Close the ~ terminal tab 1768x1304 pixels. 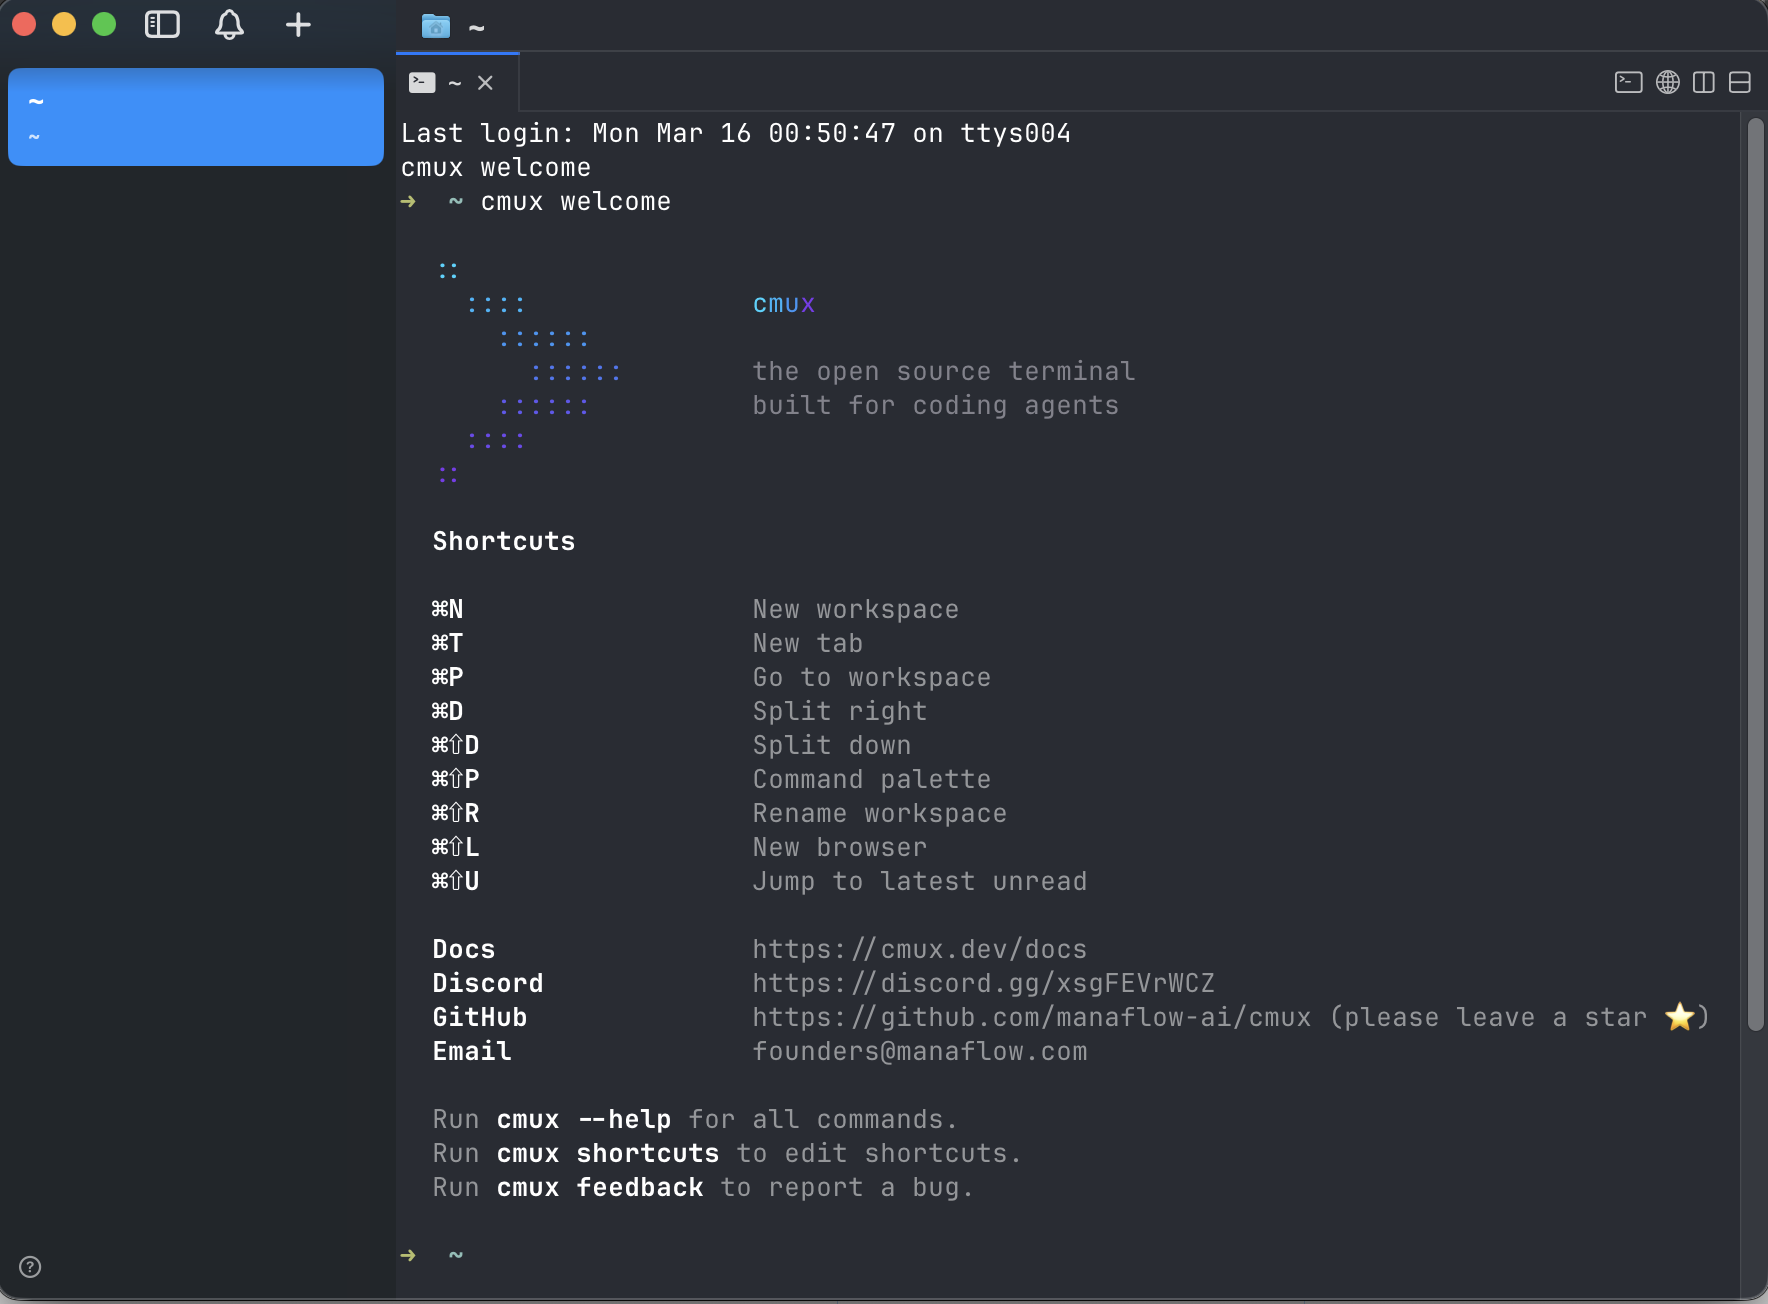point(485,83)
